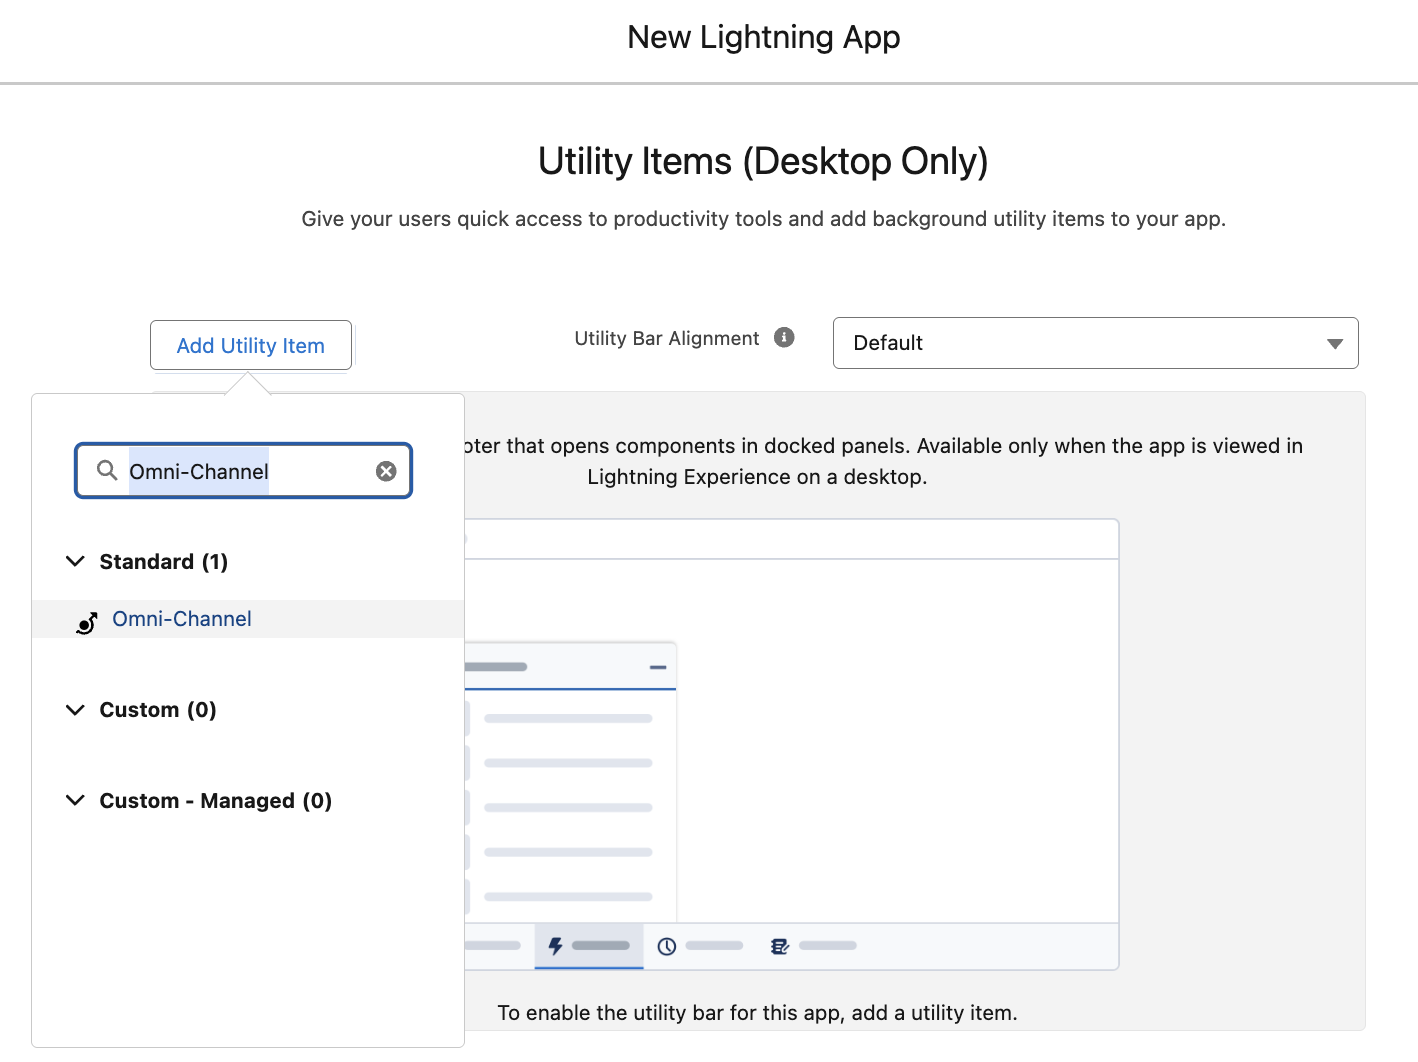Image resolution: width=1418 pixels, height=1062 pixels.
Task: Click the notes icon in preview
Action: pos(780,946)
